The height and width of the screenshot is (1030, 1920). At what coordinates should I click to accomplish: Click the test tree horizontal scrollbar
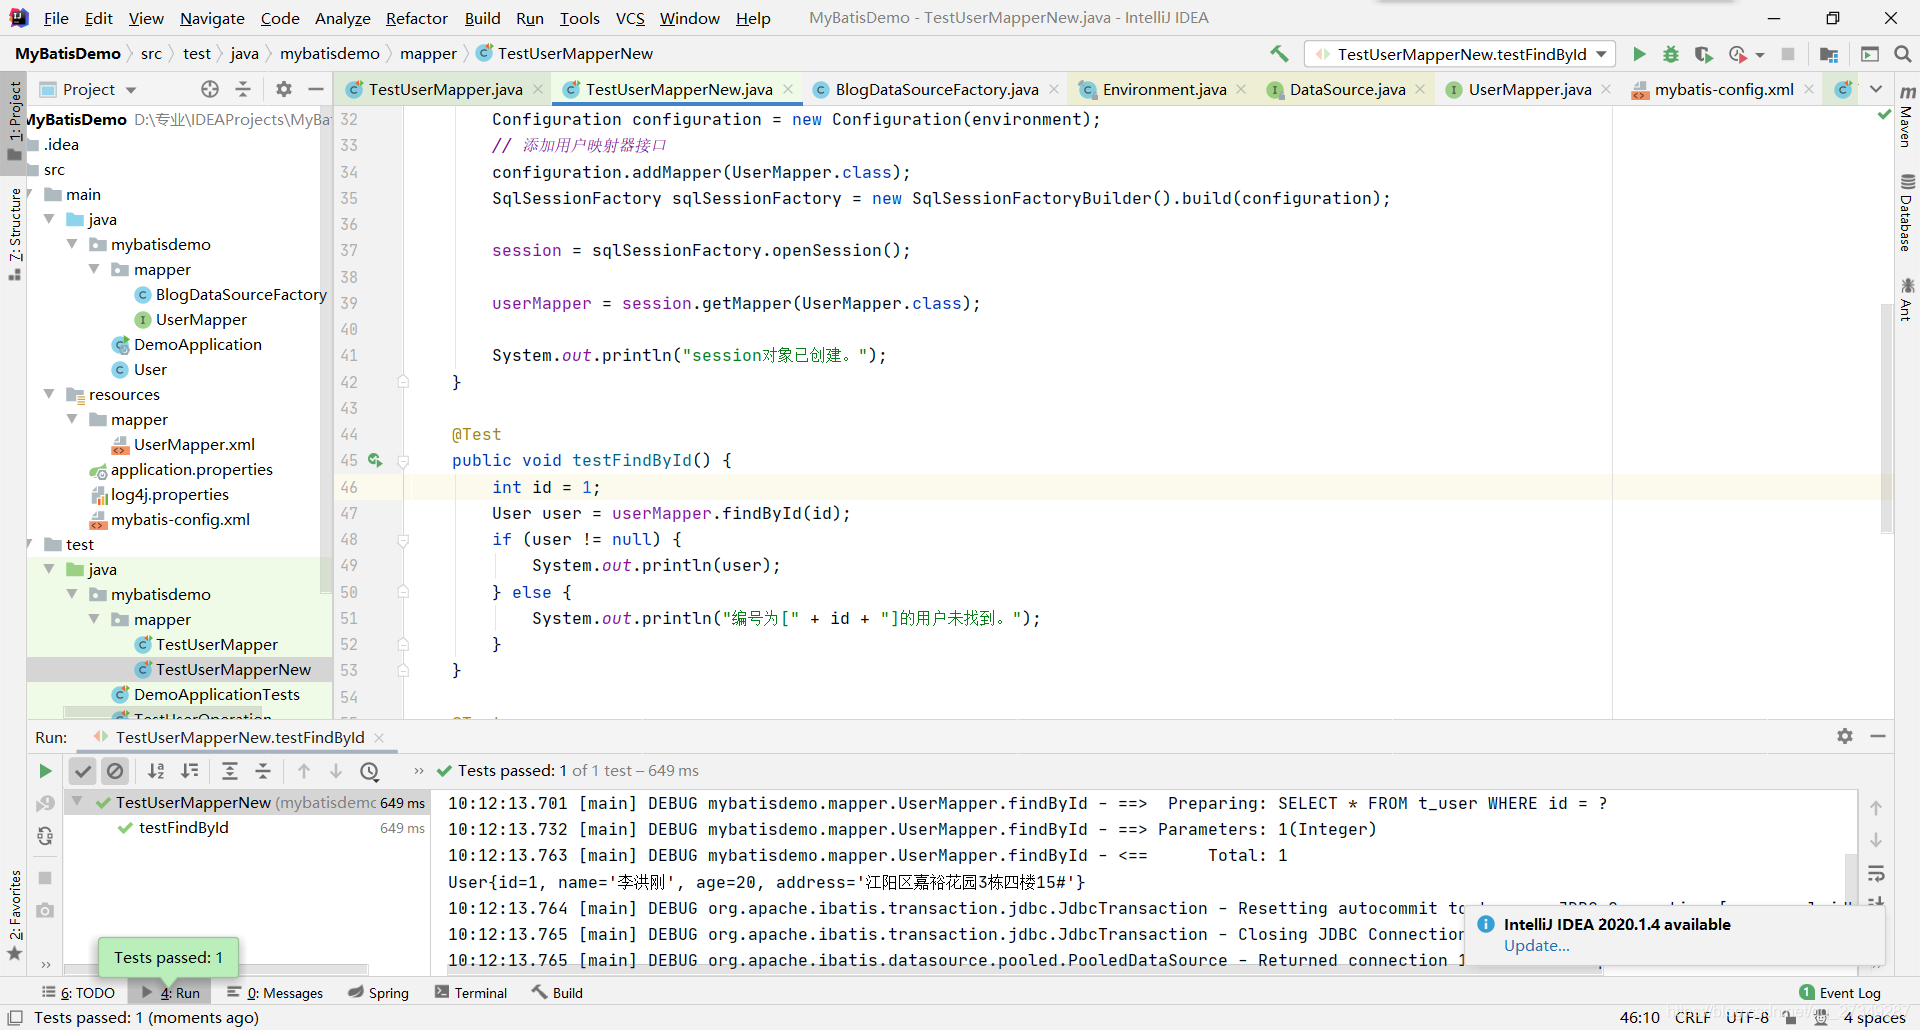215,969
